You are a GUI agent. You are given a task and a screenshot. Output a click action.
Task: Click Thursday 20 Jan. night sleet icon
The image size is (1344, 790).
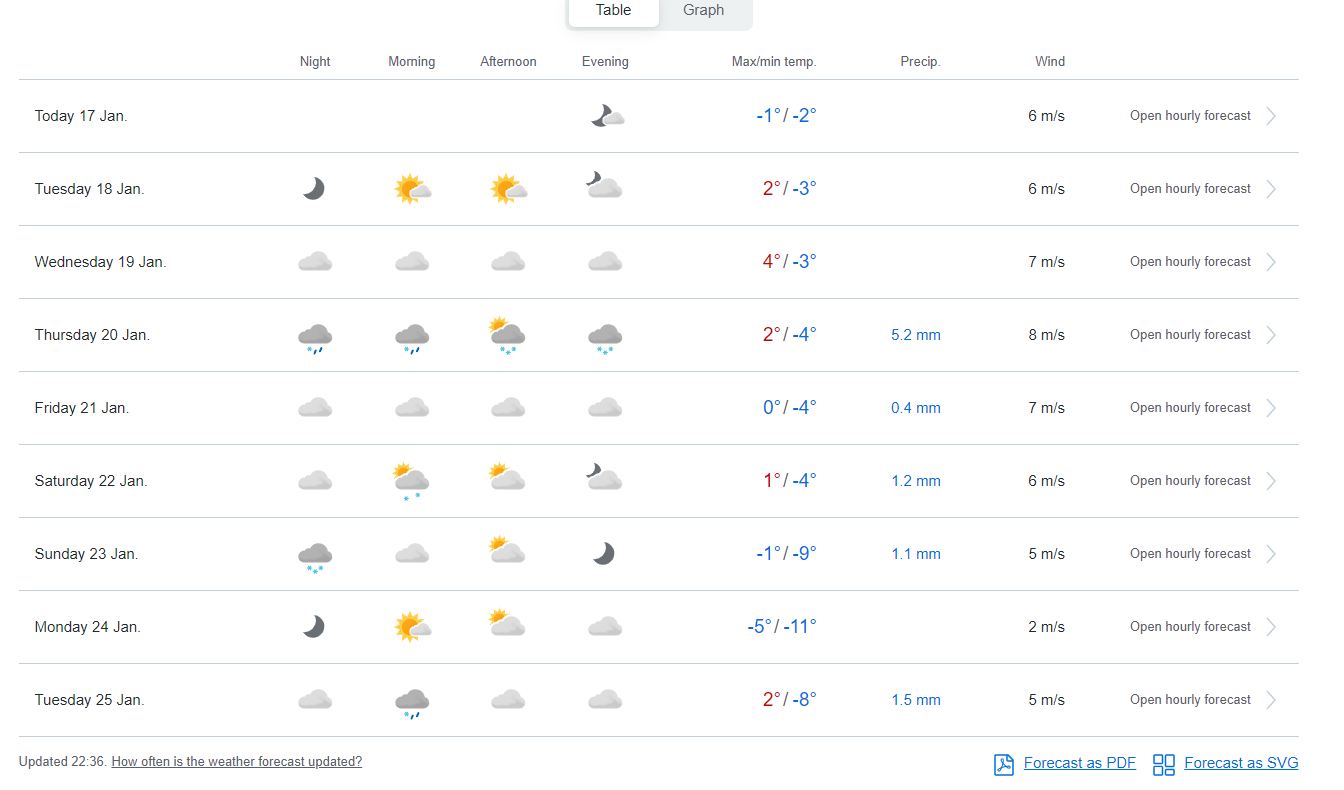click(x=314, y=337)
